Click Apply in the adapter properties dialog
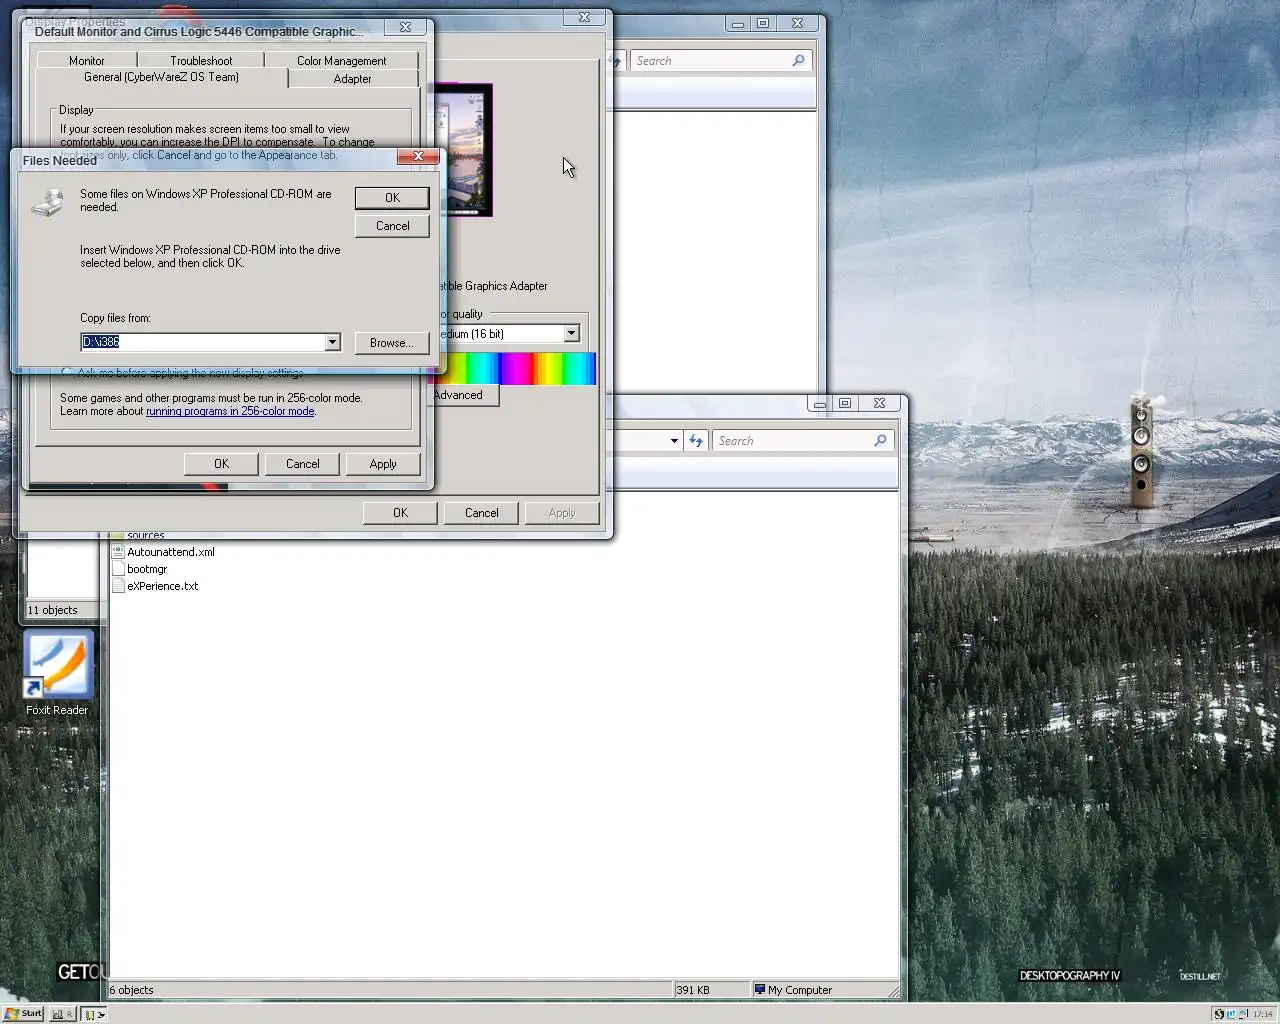The image size is (1280, 1024). click(x=383, y=464)
